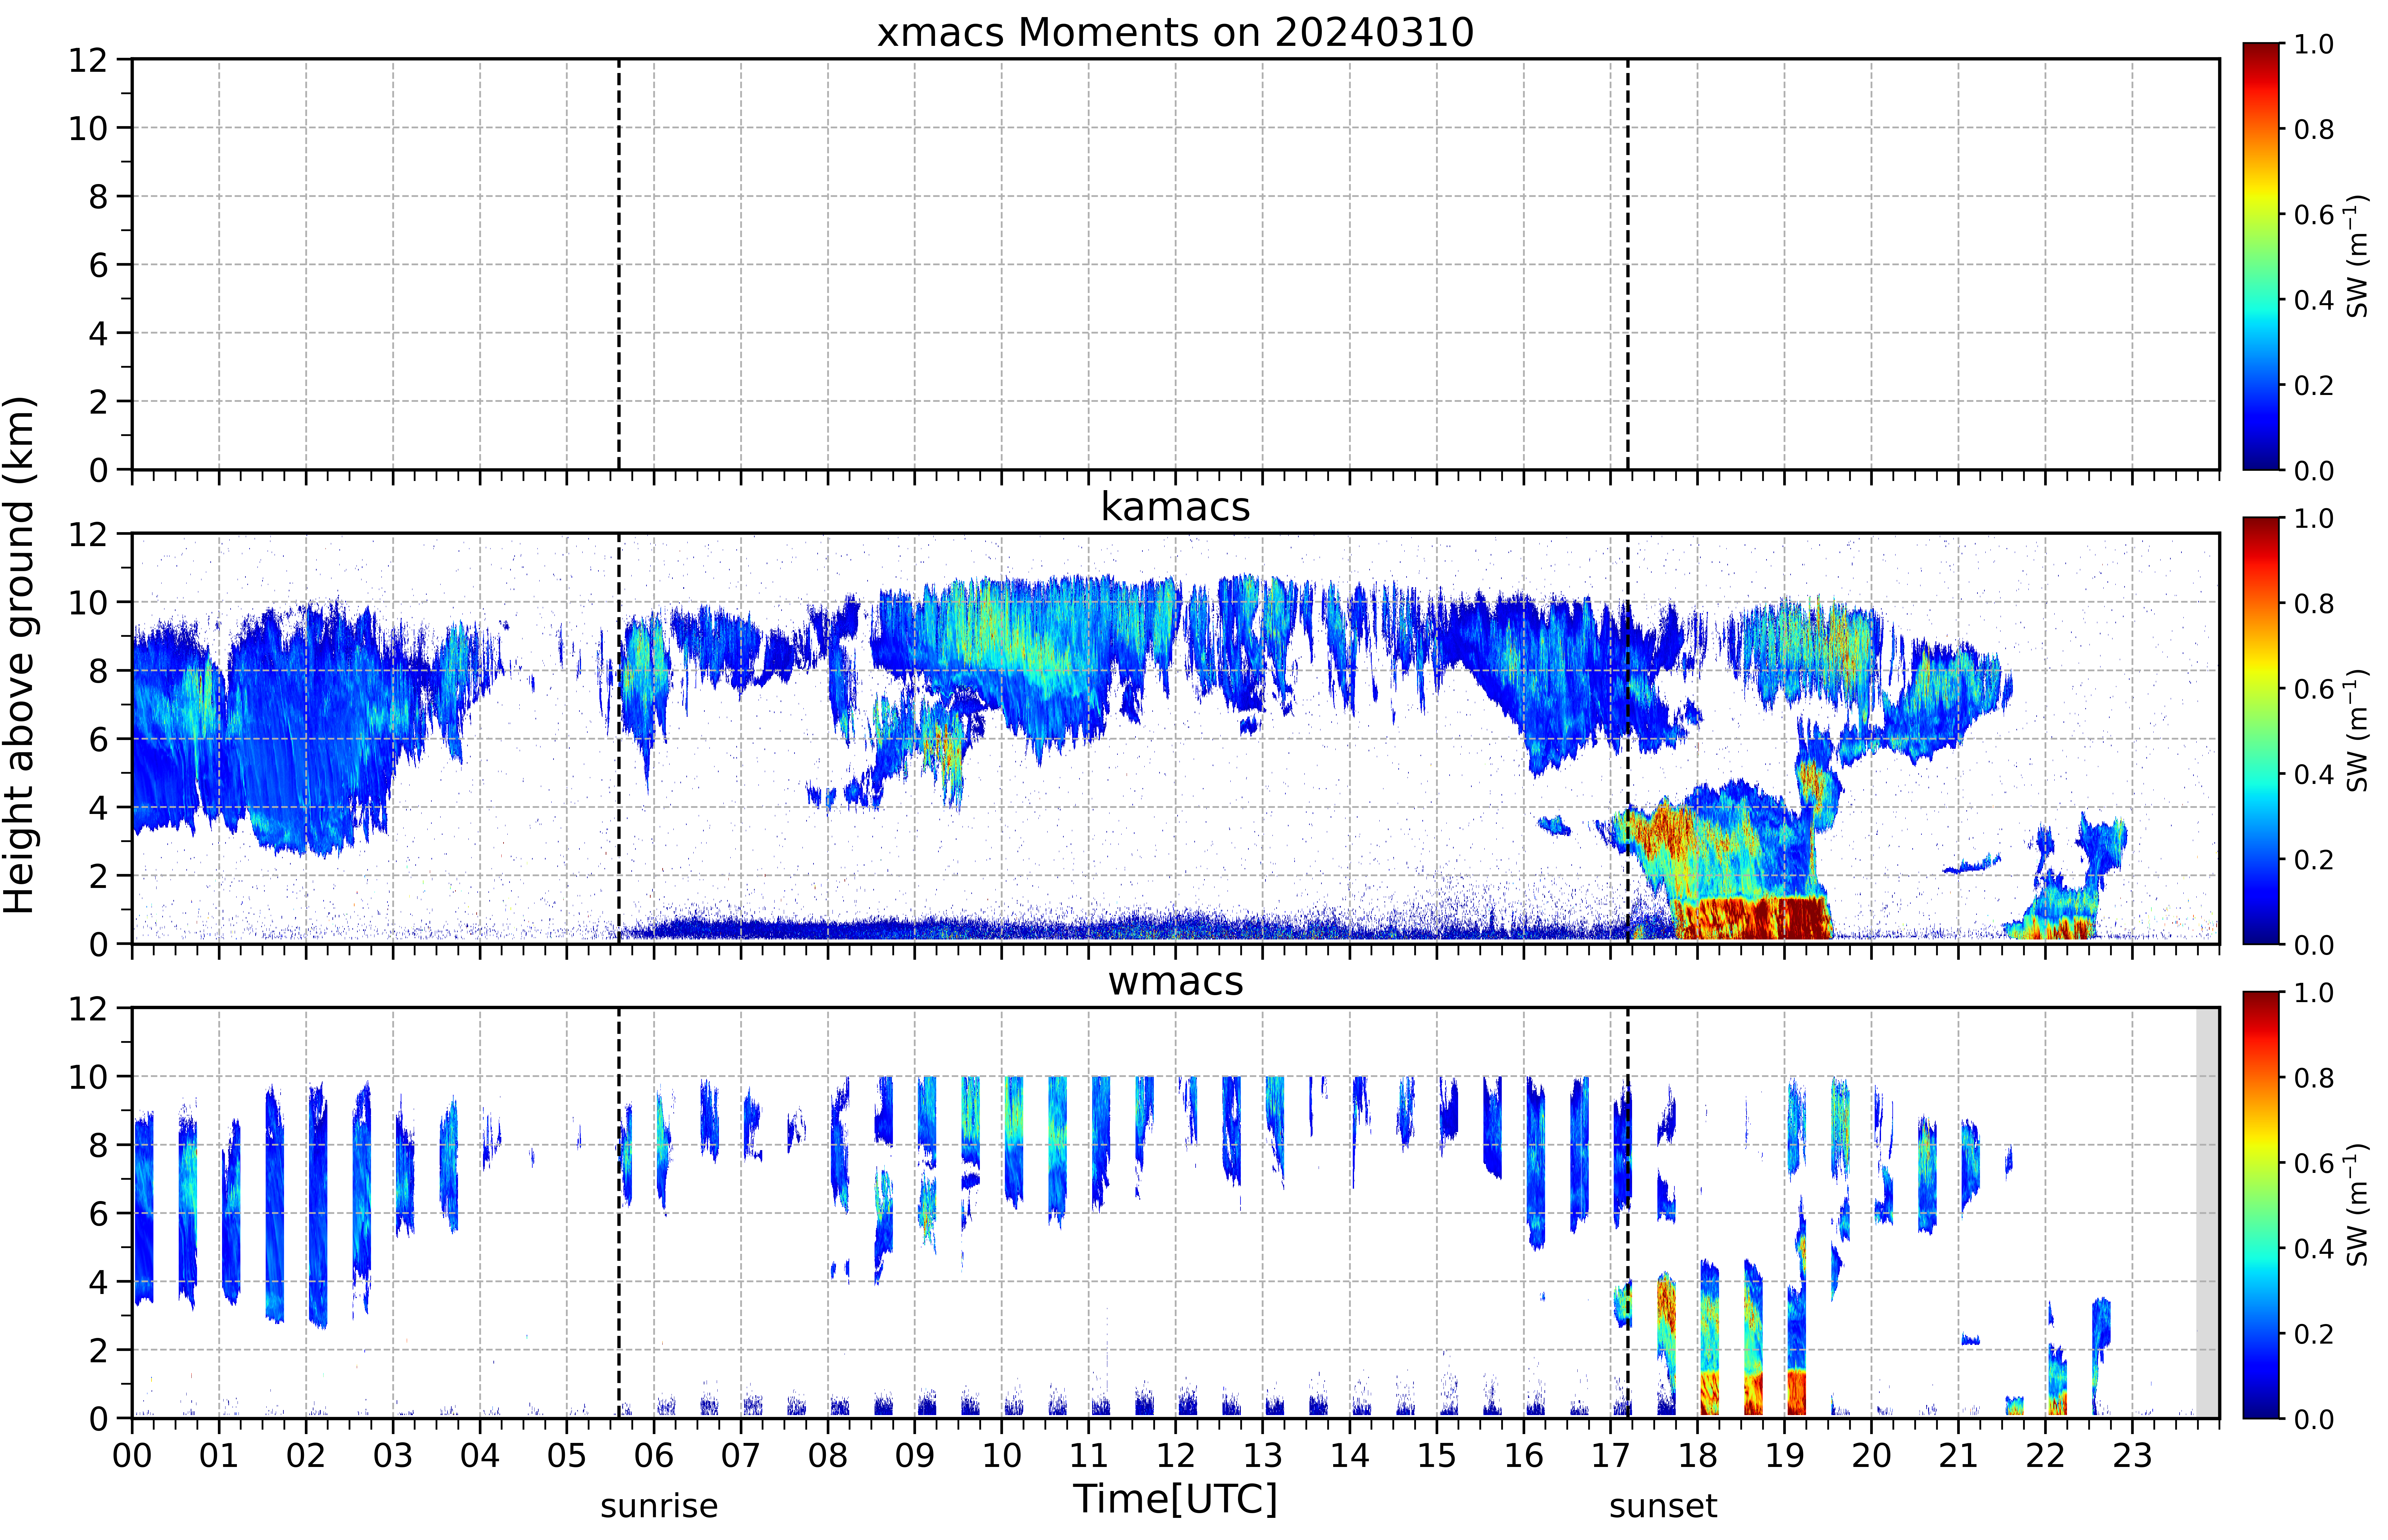Click the "4" height tick label of the kamacs panel
Viewport: 2388px width, 1540px height.
pyautogui.click(x=98, y=808)
